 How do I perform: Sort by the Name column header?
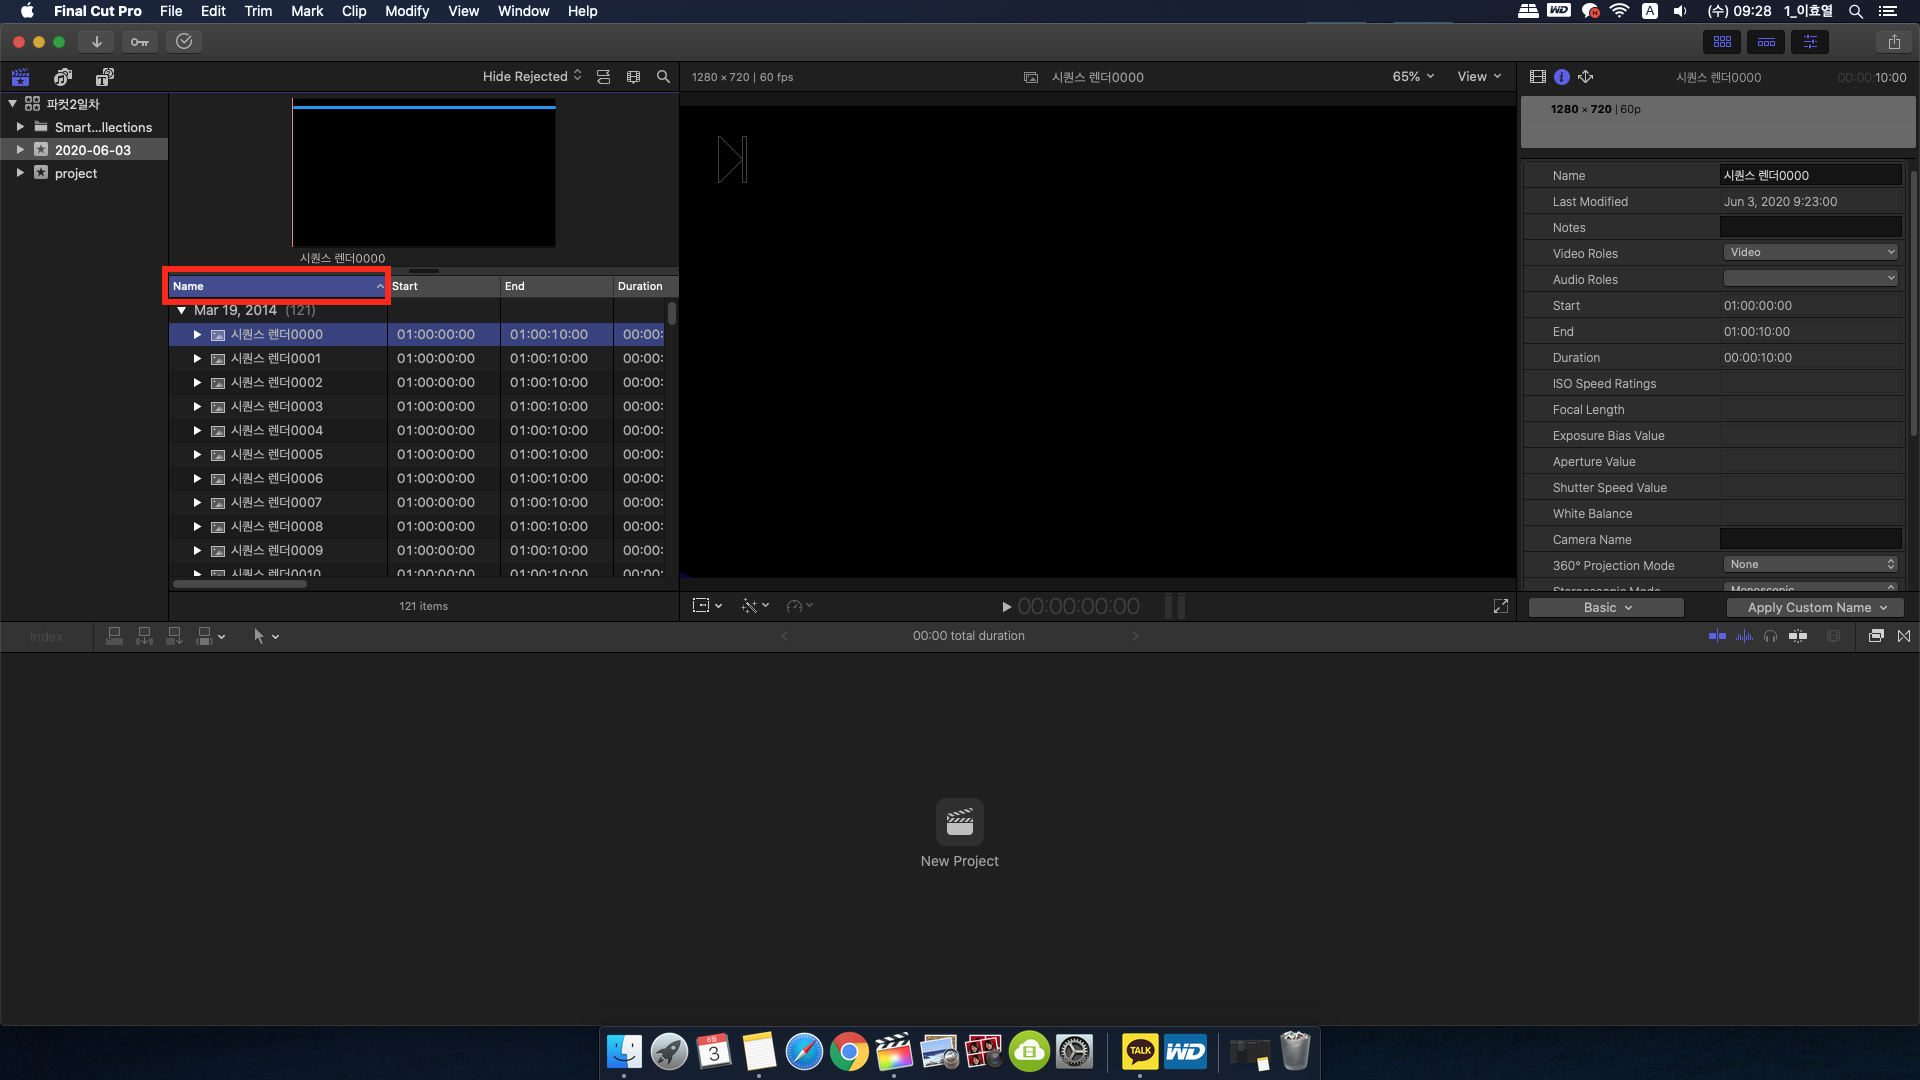coord(278,286)
